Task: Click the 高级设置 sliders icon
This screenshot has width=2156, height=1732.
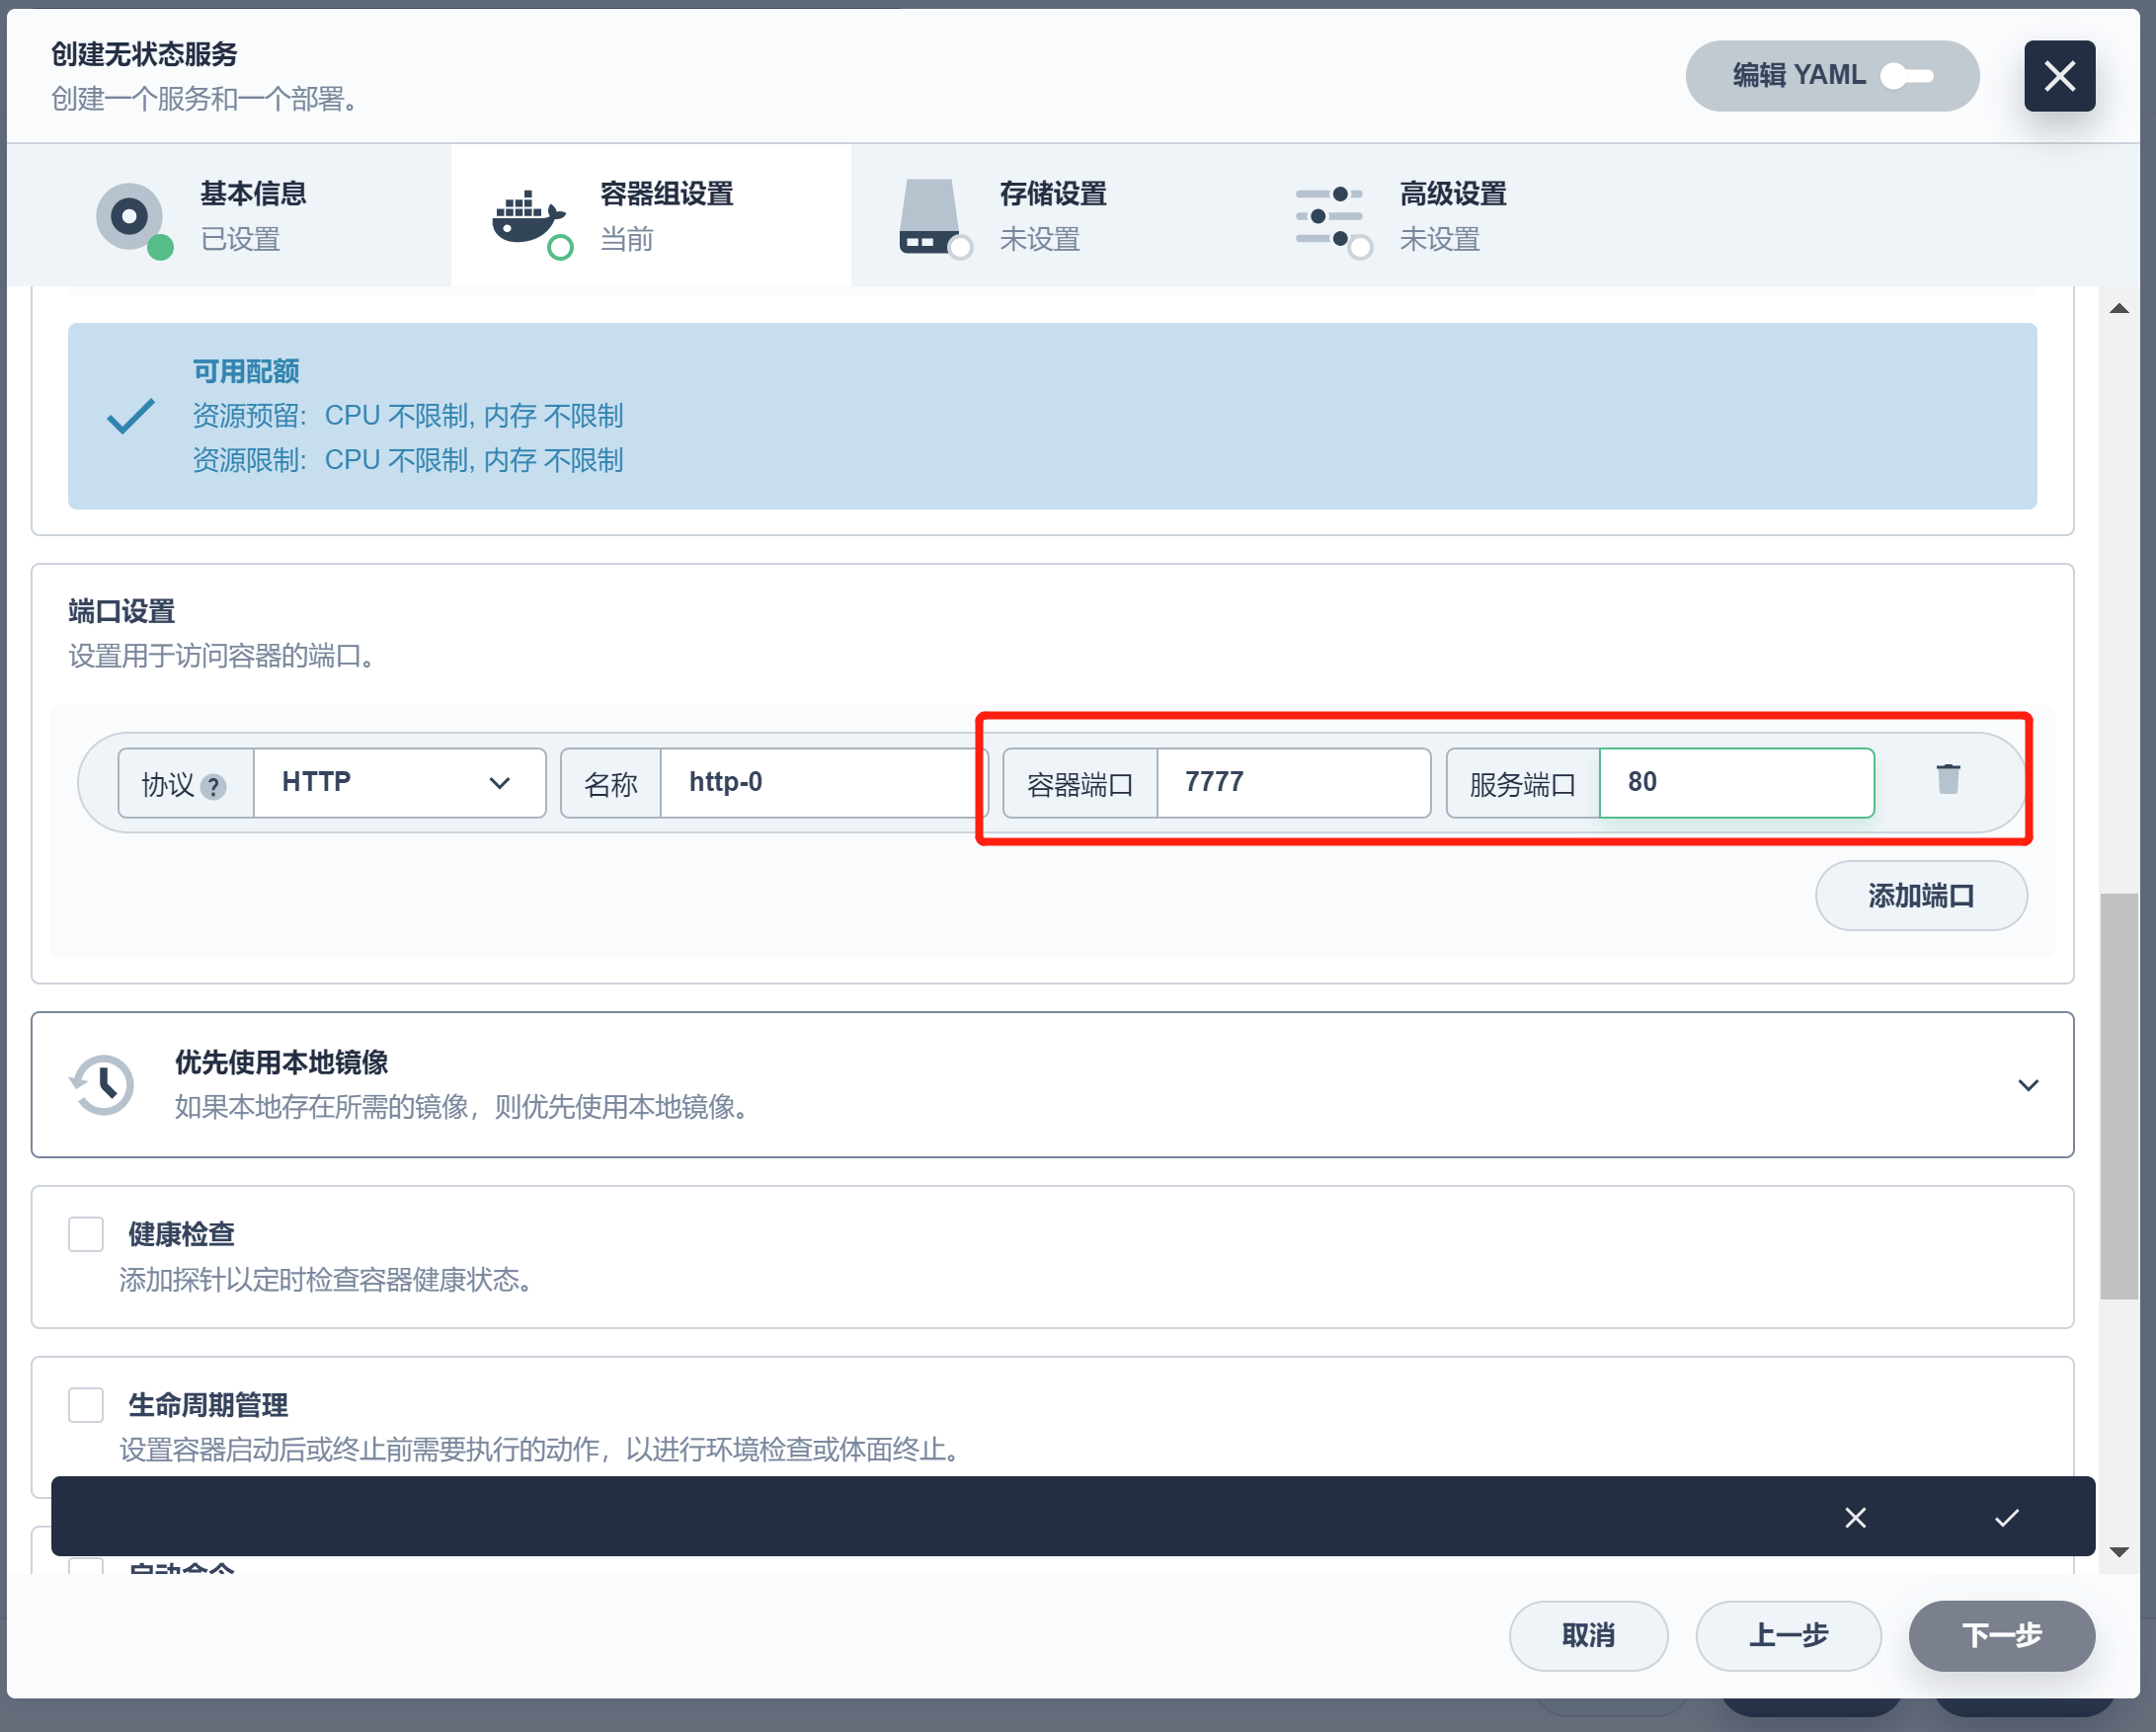Action: click(x=1329, y=216)
